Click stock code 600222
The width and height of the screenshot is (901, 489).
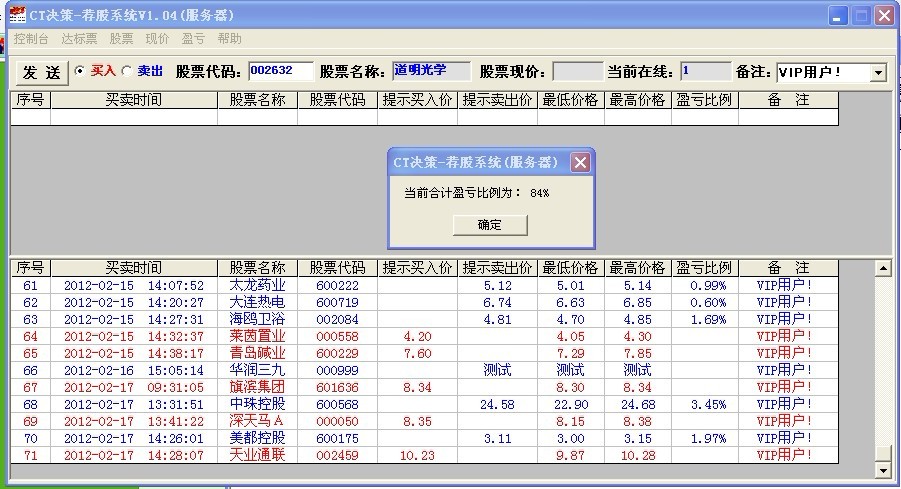(x=337, y=286)
